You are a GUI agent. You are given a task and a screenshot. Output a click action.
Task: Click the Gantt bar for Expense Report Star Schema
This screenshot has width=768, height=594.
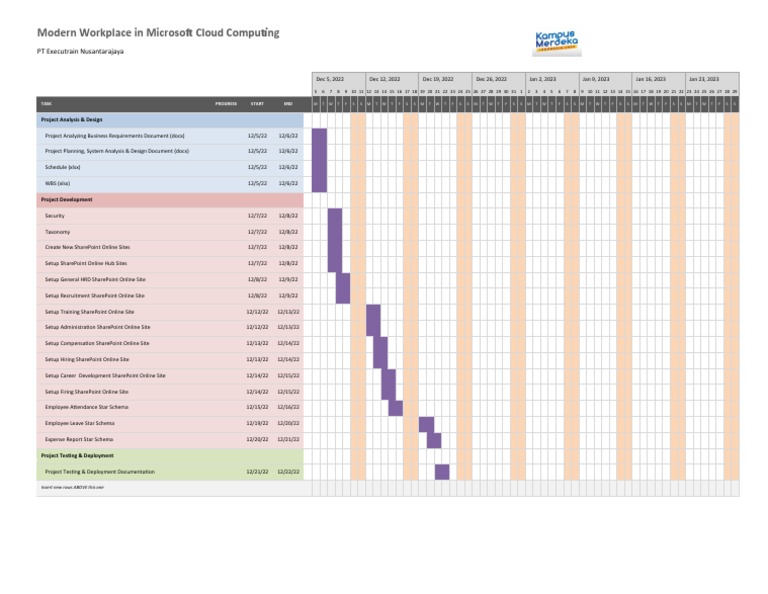pyautogui.click(x=434, y=439)
